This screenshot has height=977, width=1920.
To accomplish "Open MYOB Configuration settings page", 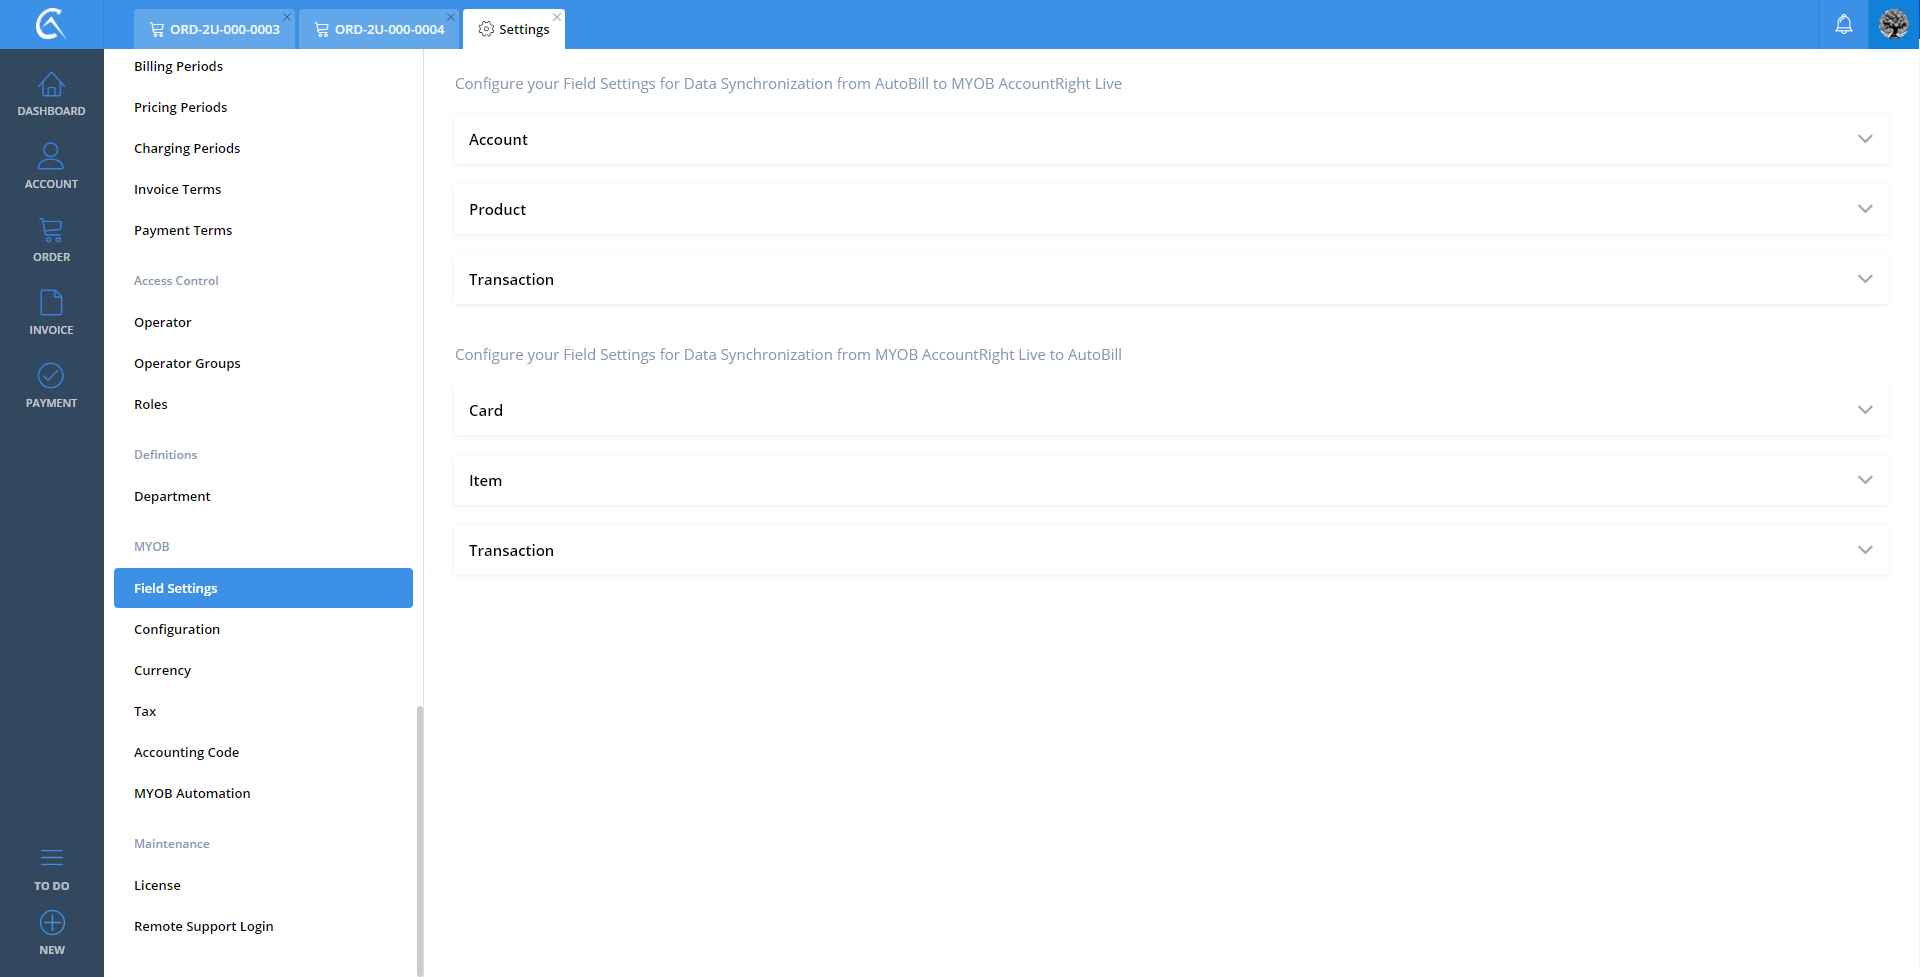I will click(x=177, y=630).
